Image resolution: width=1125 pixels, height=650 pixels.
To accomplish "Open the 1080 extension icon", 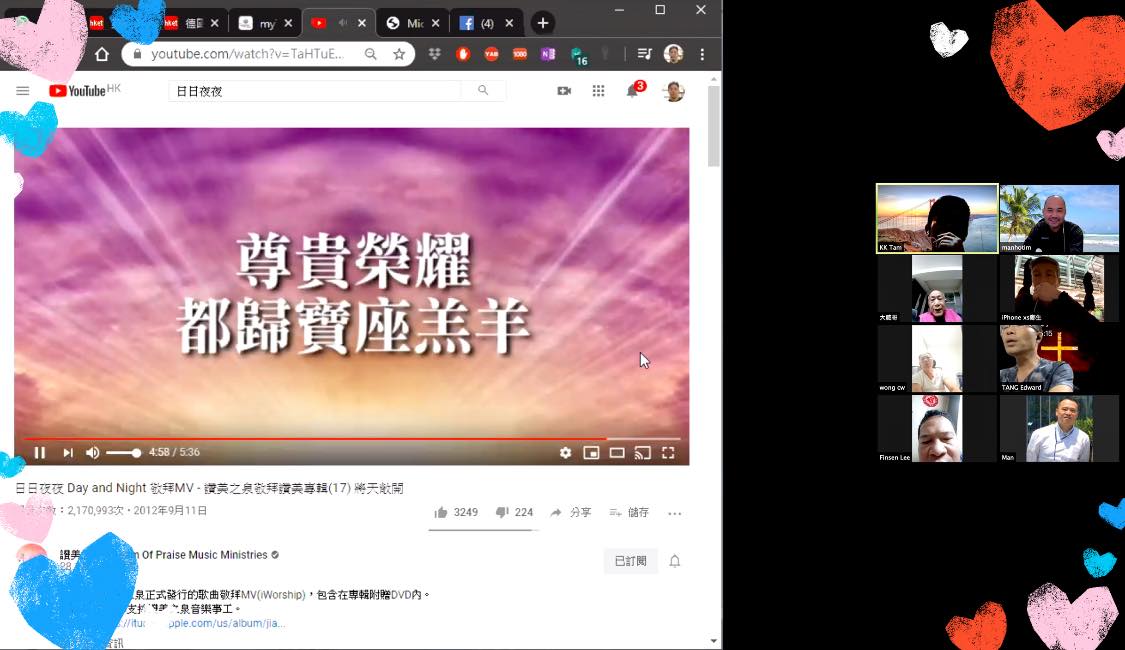I will [x=520, y=54].
